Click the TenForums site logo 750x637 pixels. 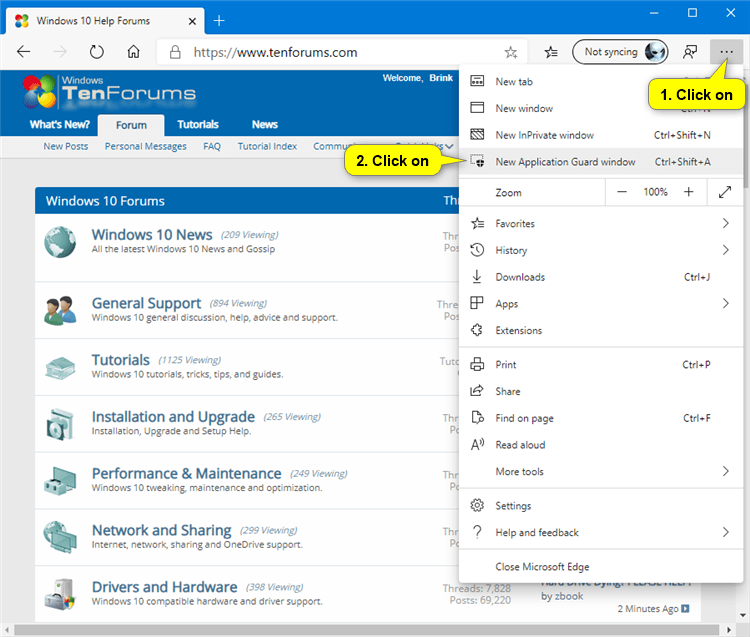click(109, 91)
